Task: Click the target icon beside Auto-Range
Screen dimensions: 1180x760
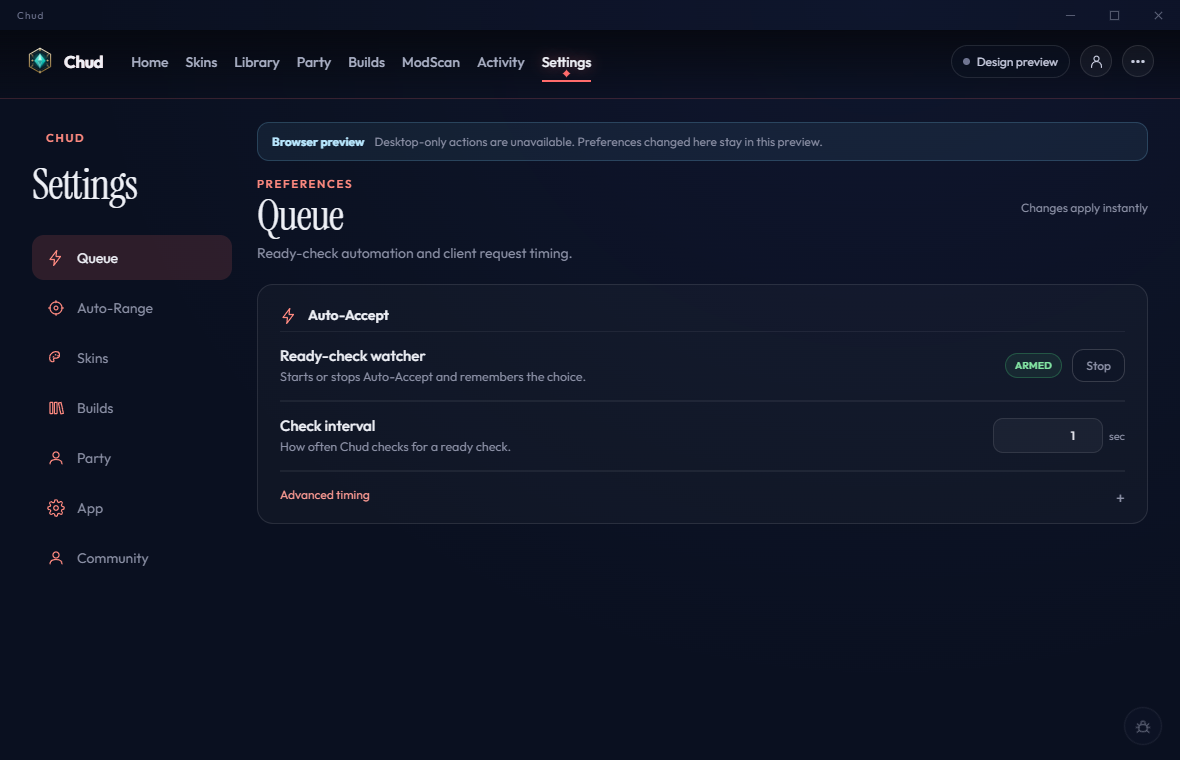Action: point(56,308)
